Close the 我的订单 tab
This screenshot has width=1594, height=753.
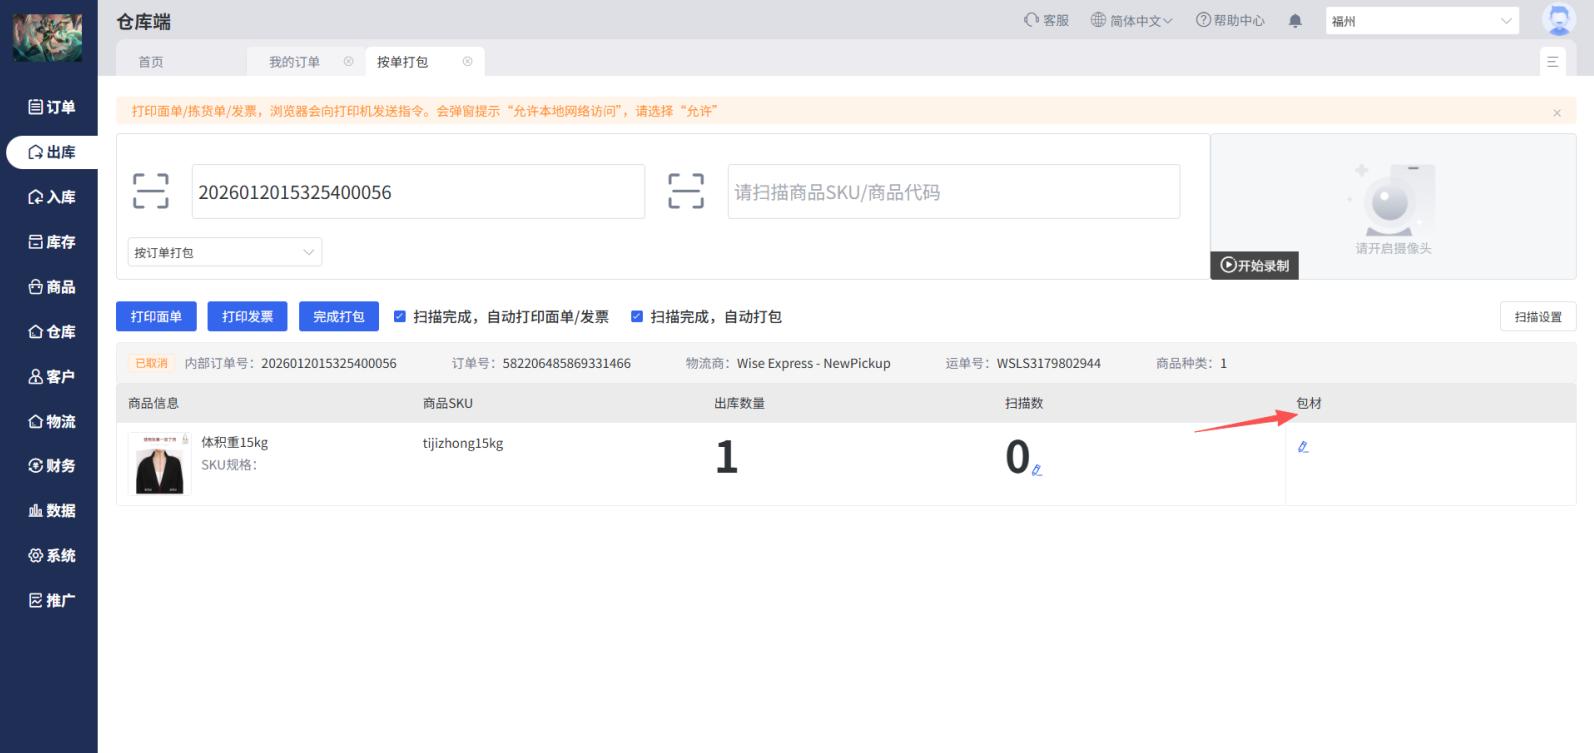(x=348, y=62)
